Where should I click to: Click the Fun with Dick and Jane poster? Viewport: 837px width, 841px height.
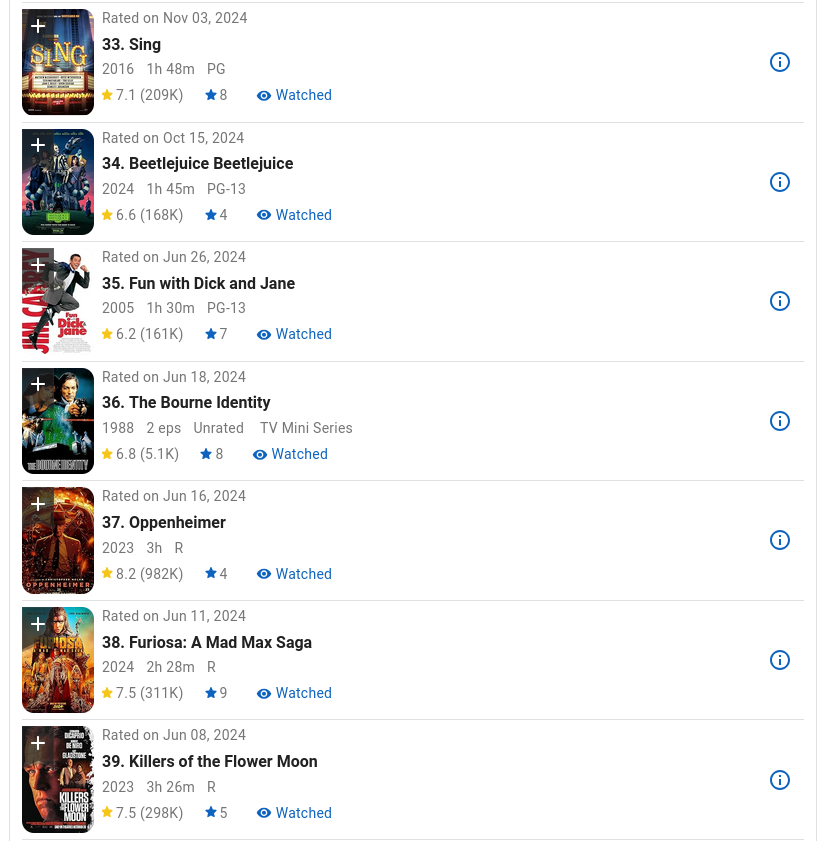[x=58, y=312]
